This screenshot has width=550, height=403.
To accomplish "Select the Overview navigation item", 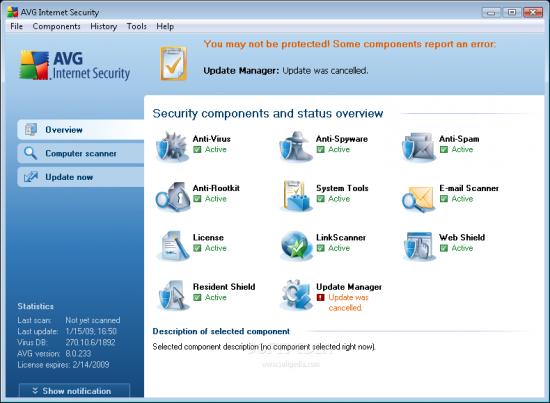I will (x=81, y=130).
